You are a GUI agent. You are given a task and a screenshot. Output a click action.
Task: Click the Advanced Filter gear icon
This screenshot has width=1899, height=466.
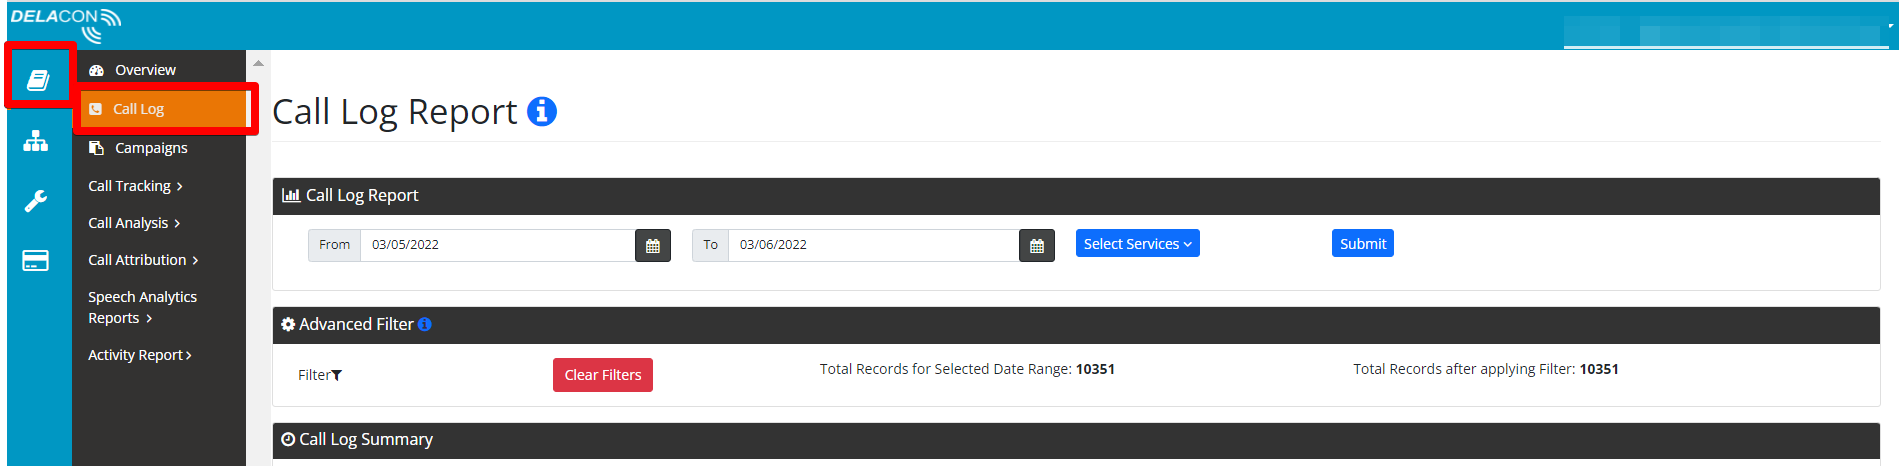[288, 324]
